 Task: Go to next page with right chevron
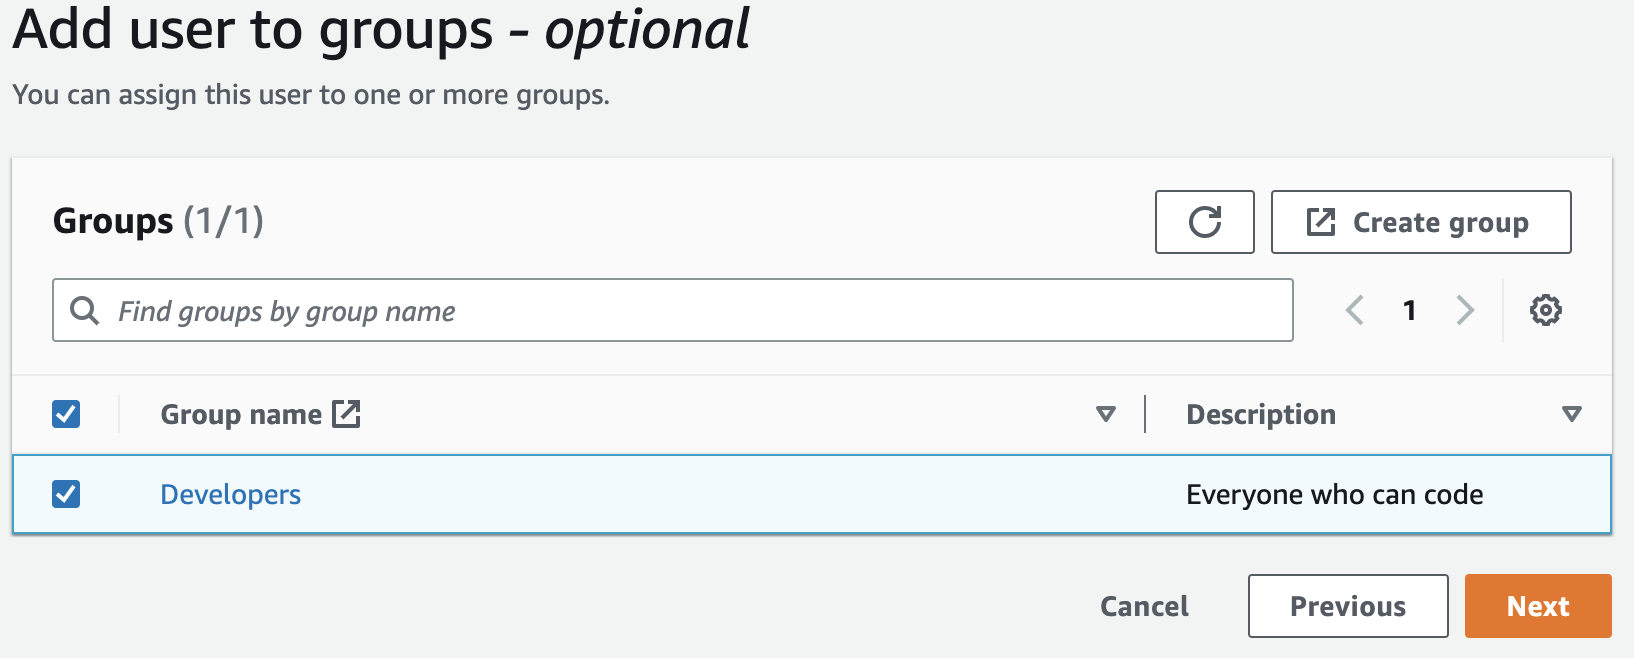[1465, 310]
